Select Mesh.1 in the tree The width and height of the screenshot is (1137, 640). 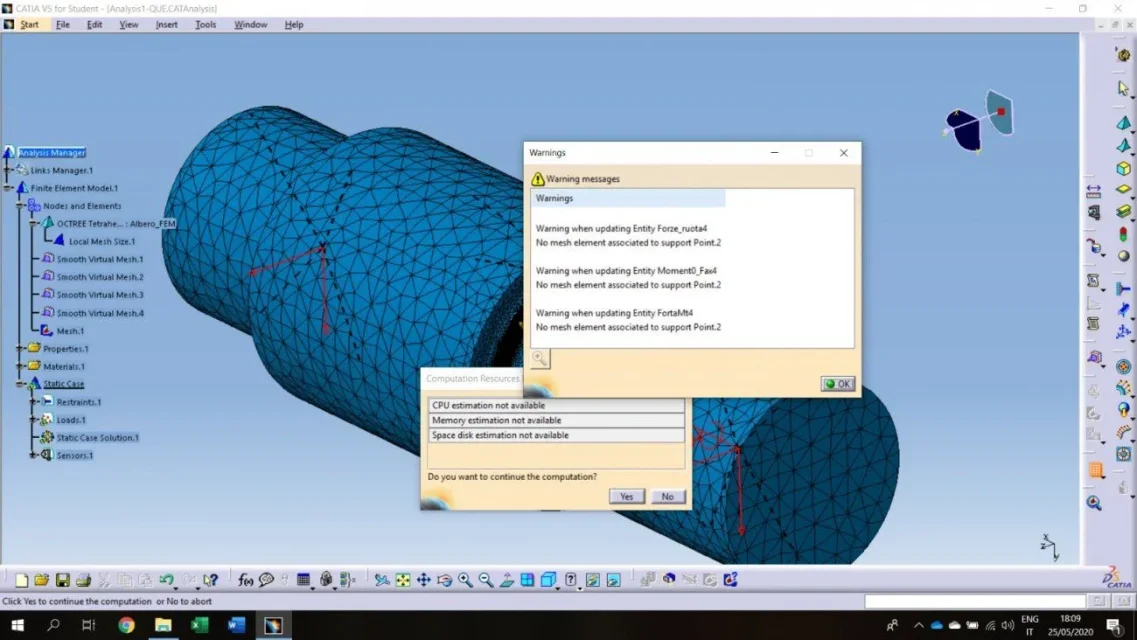point(70,331)
